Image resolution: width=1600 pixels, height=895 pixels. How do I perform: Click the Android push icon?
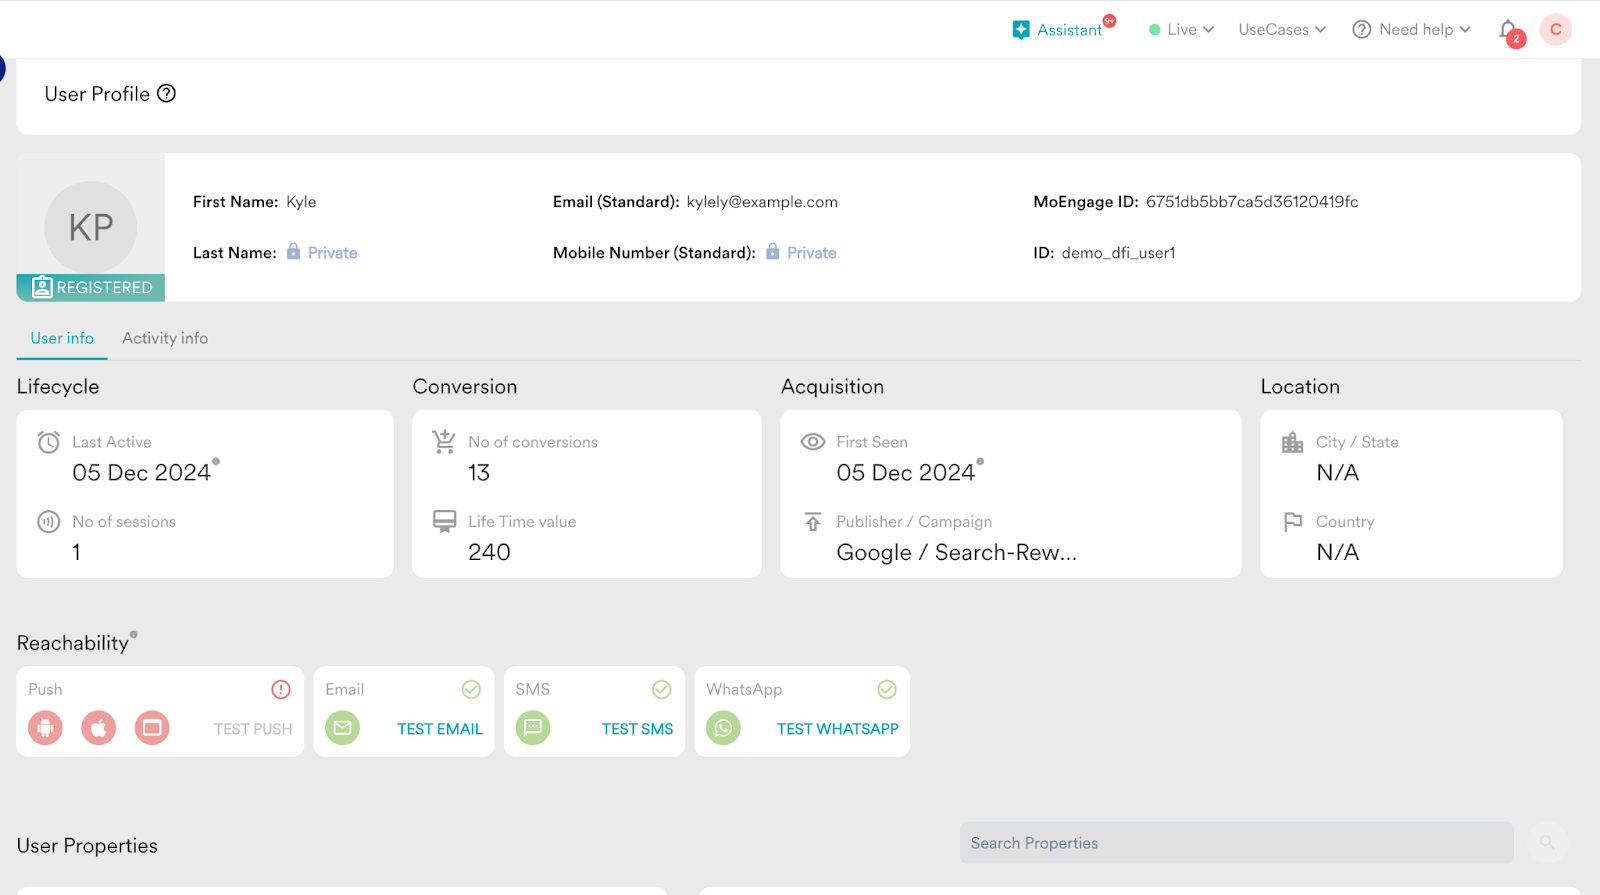[x=45, y=728]
